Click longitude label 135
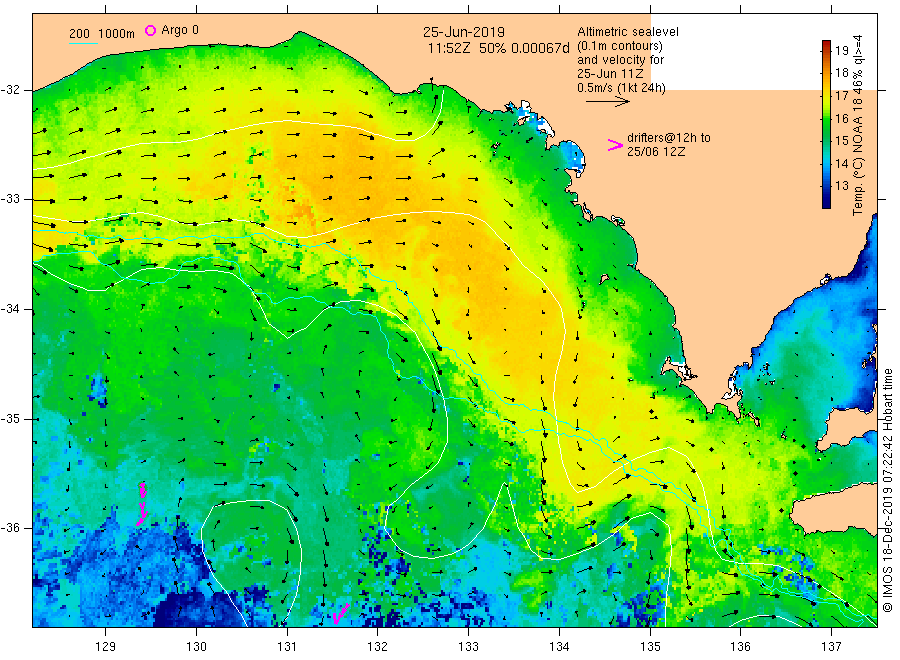Screen dimensions: 900x660 [x=650, y=647]
